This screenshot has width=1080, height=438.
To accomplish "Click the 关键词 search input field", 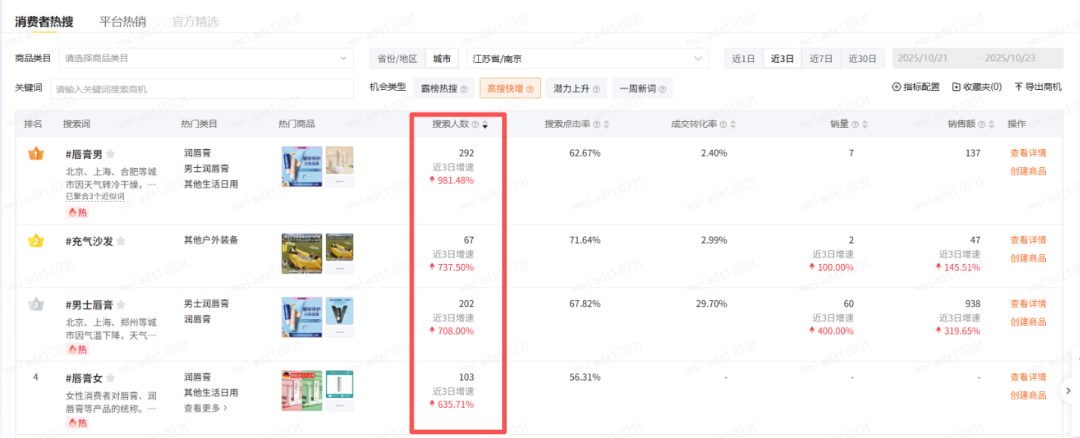I will [203, 89].
